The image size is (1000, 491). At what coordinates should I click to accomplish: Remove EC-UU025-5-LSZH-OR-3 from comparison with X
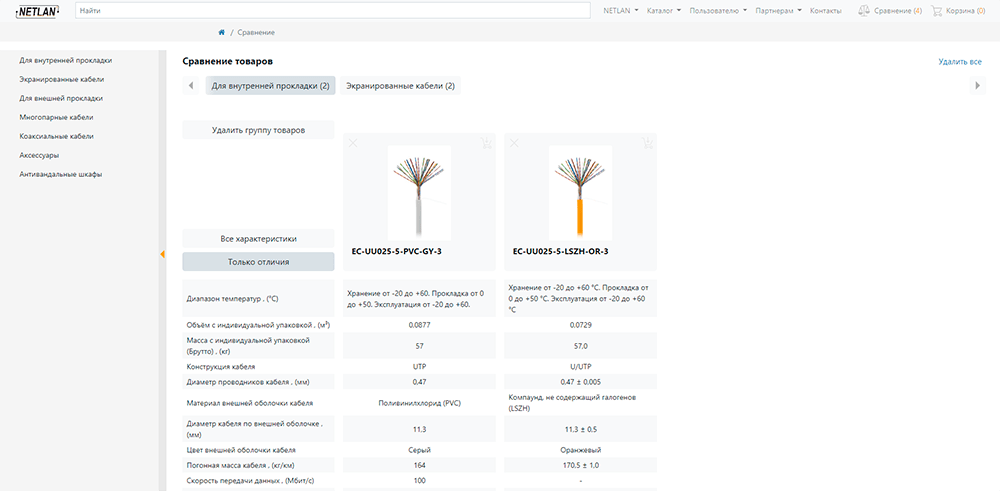[514, 143]
